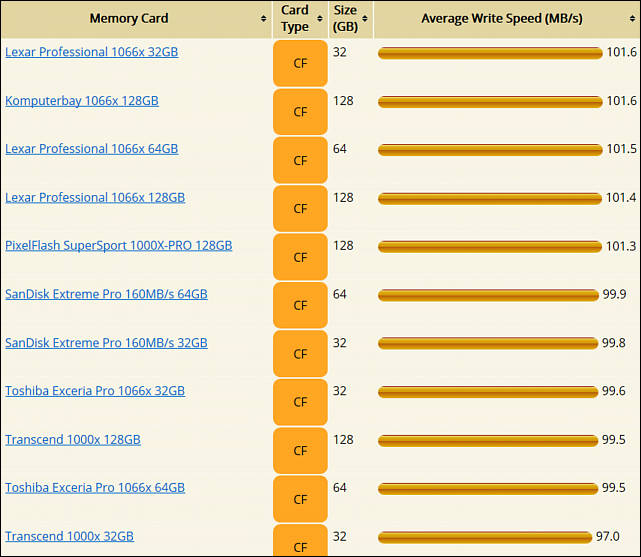Click CF badge for Toshiba 32GB row
641x557 pixels.
[x=300, y=402]
